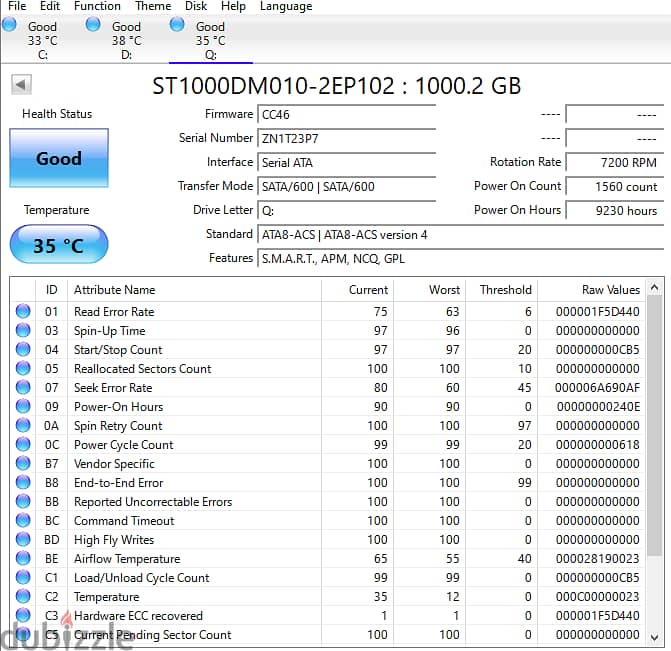Click status orb for Power Cycle Count
The height and width of the screenshot is (651, 671).
tap(23, 444)
